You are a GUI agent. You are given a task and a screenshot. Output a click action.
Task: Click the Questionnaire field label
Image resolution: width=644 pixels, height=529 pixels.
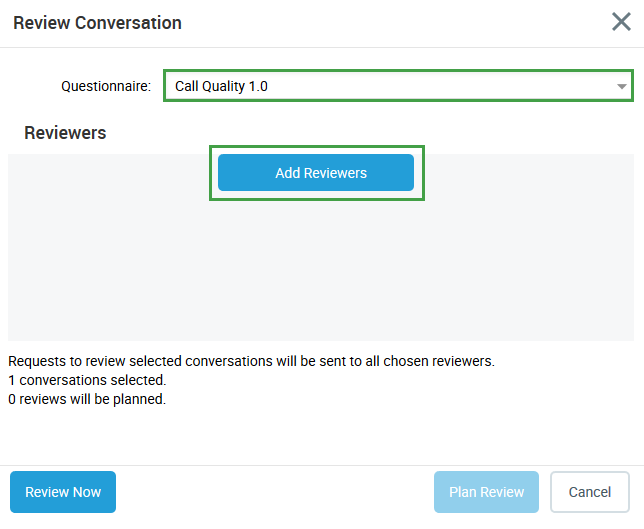106,86
